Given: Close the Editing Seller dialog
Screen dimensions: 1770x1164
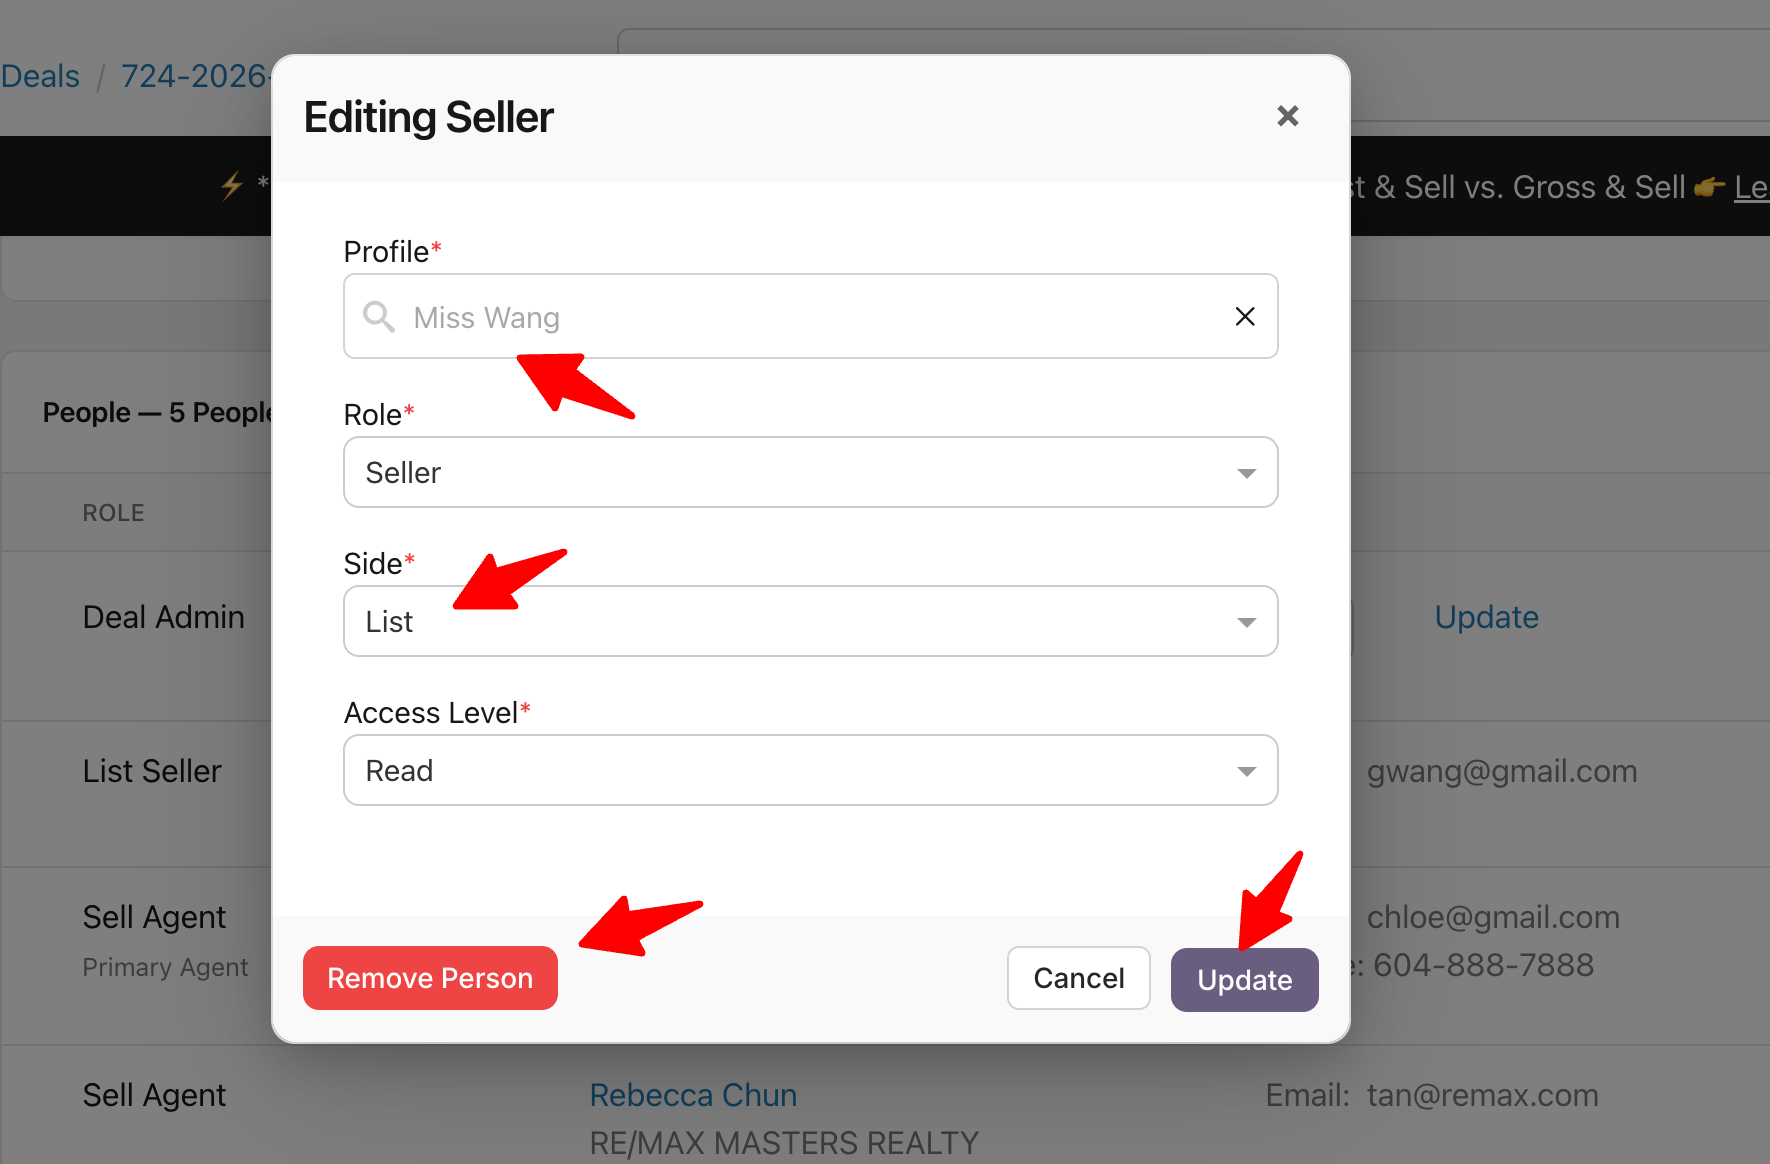Looking at the screenshot, I should (x=1287, y=116).
